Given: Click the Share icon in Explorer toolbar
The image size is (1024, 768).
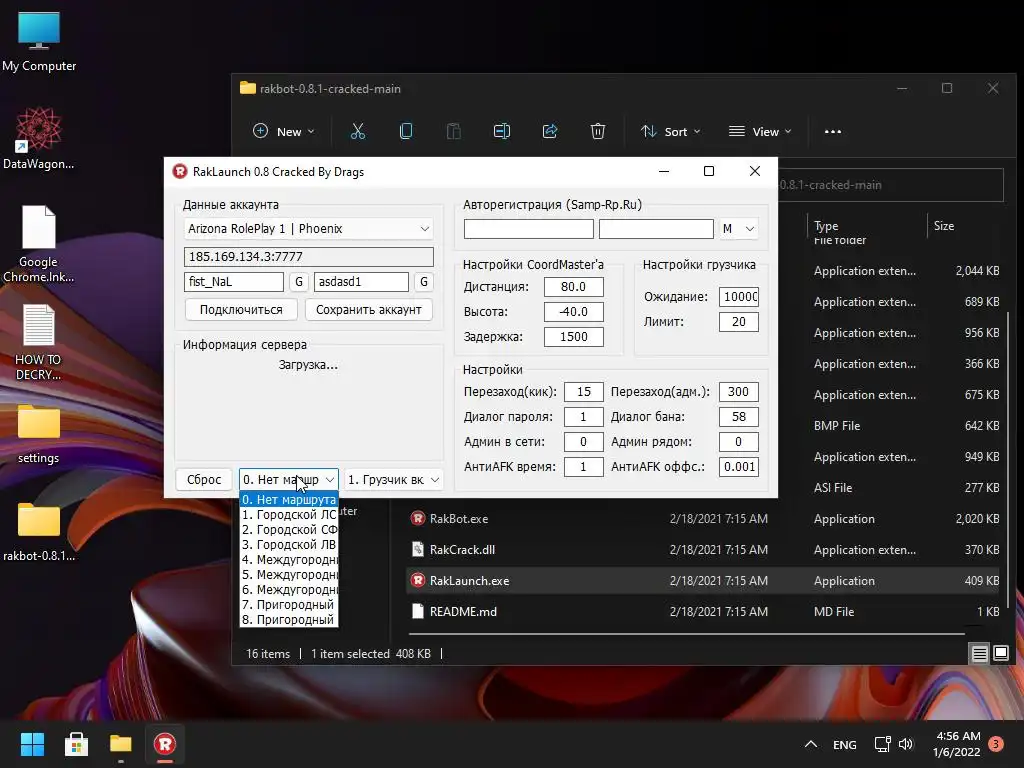Looking at the screenshot, I should pyautogui.click(x=550, y=131).
